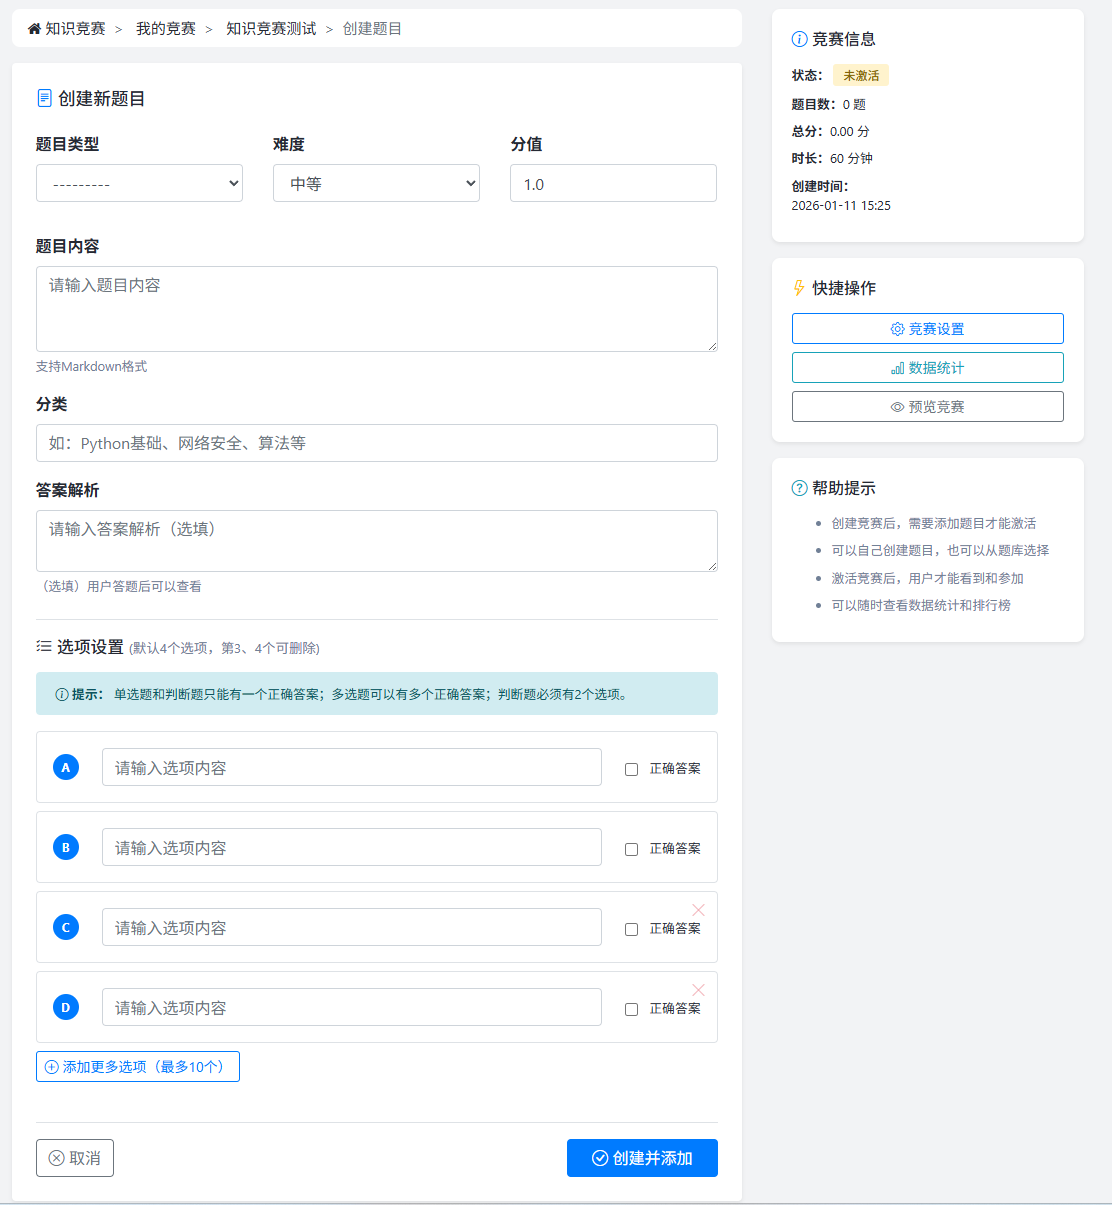
Task: Open the question type dropdown
Action: [139, 183]
